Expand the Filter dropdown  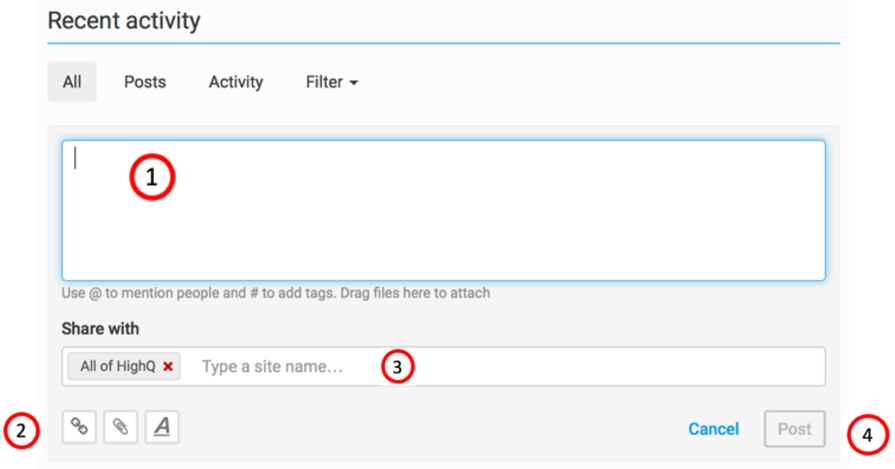pos(331,82)
